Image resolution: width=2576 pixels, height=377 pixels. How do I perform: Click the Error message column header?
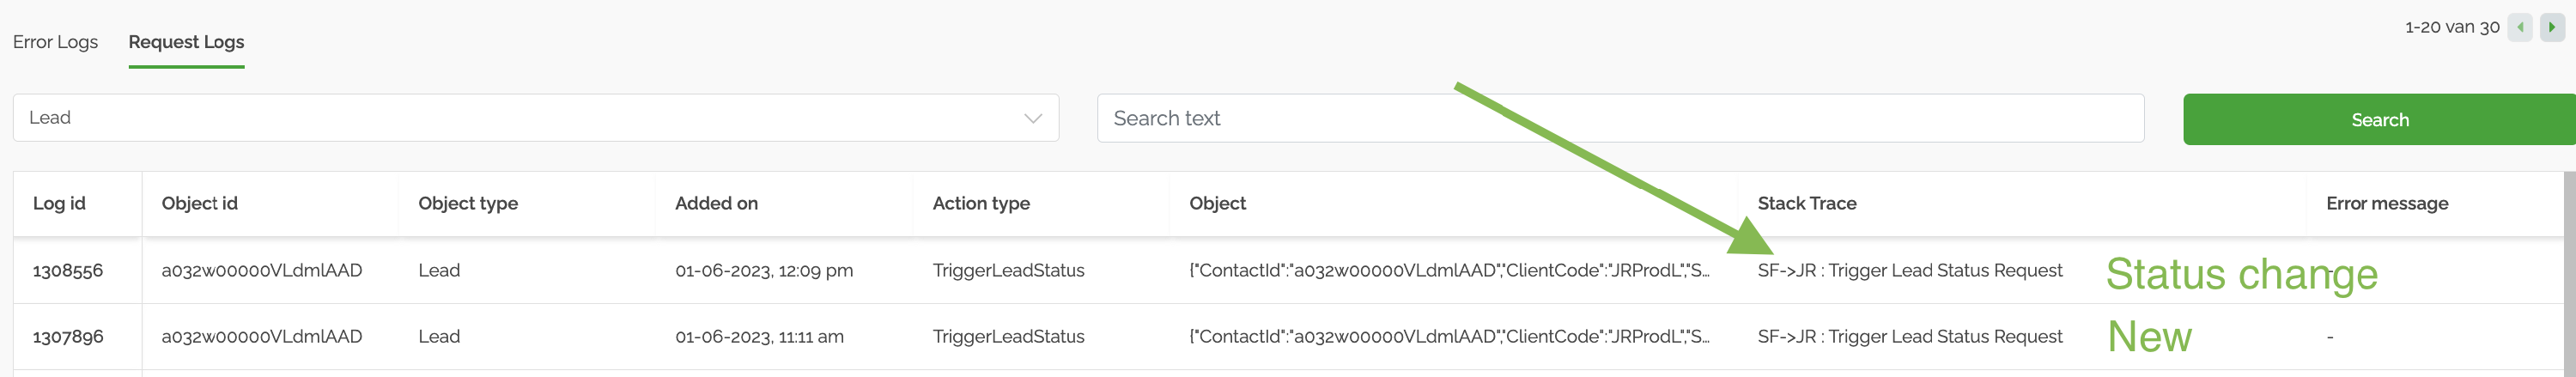tap(2387, 203)
